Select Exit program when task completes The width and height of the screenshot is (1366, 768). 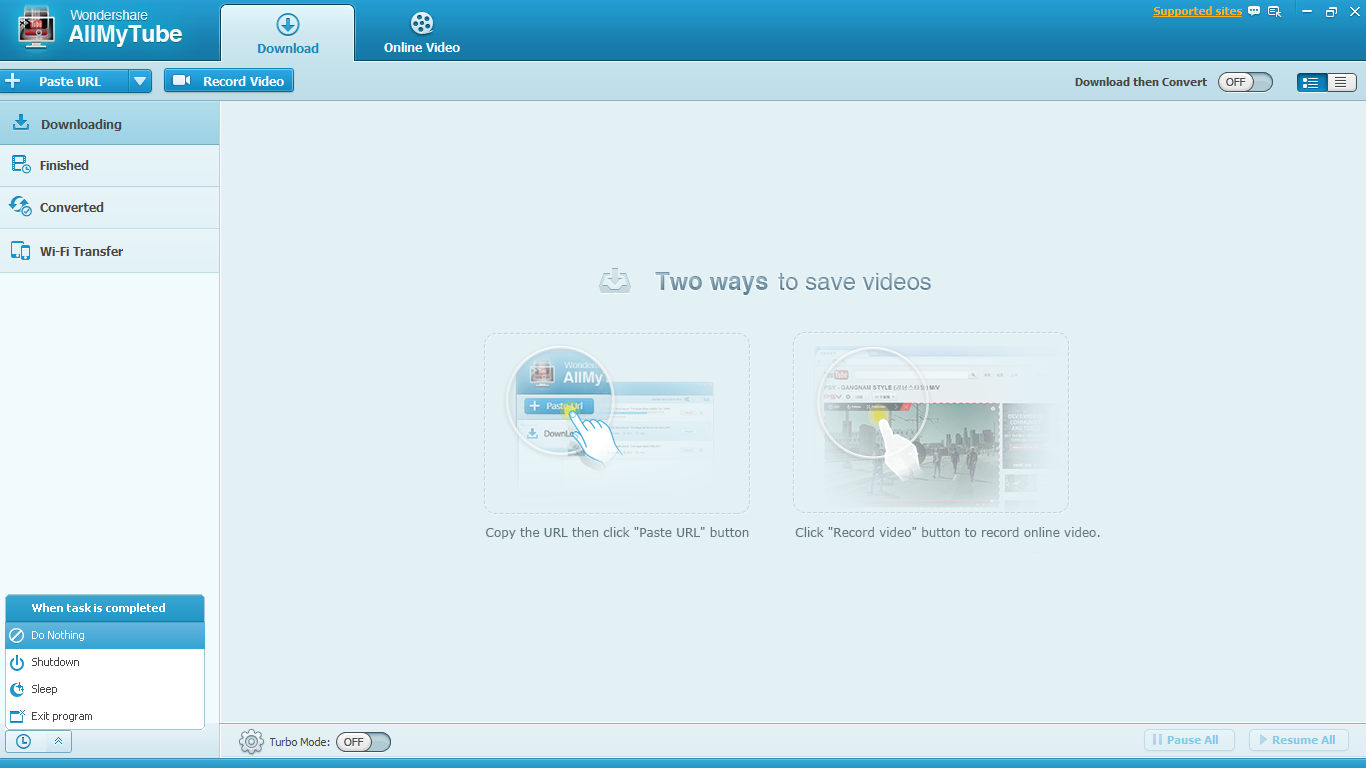105,716
